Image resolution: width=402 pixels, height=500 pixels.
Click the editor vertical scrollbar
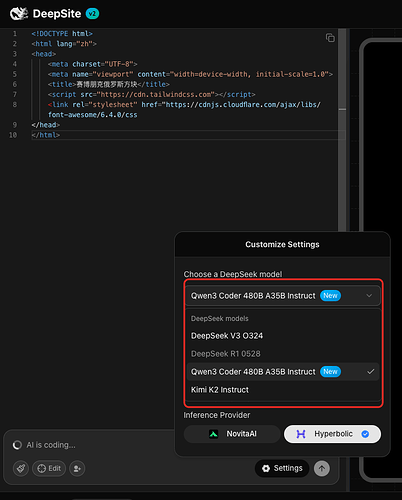pos(342,130)
